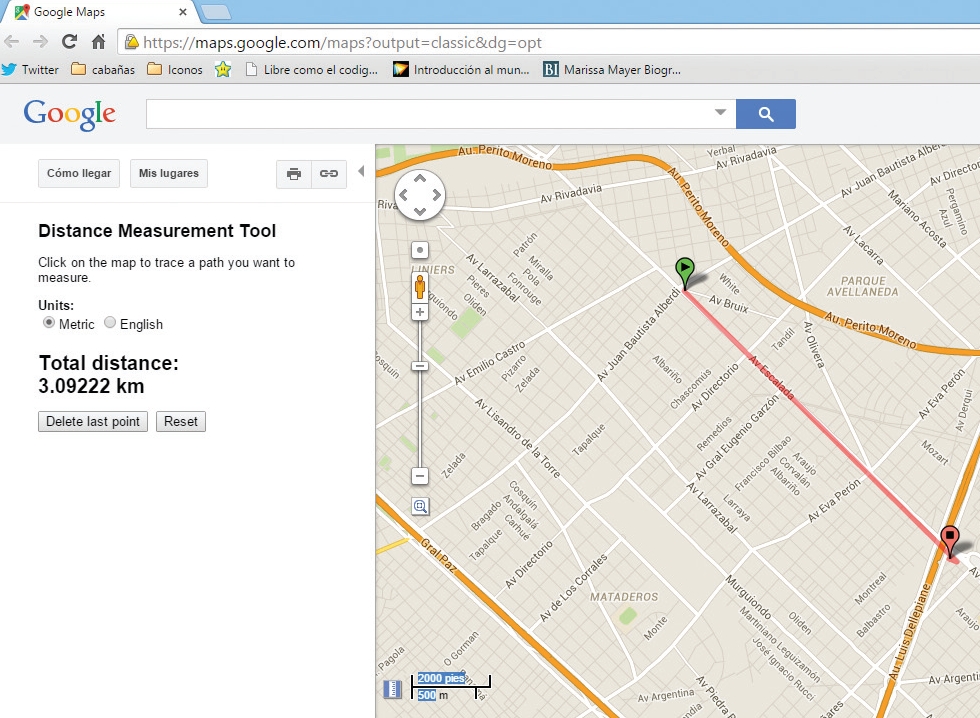980x718 pixels.
Task: Toggle the distance measurement ruler icon
Action: [x=392, y=689]
